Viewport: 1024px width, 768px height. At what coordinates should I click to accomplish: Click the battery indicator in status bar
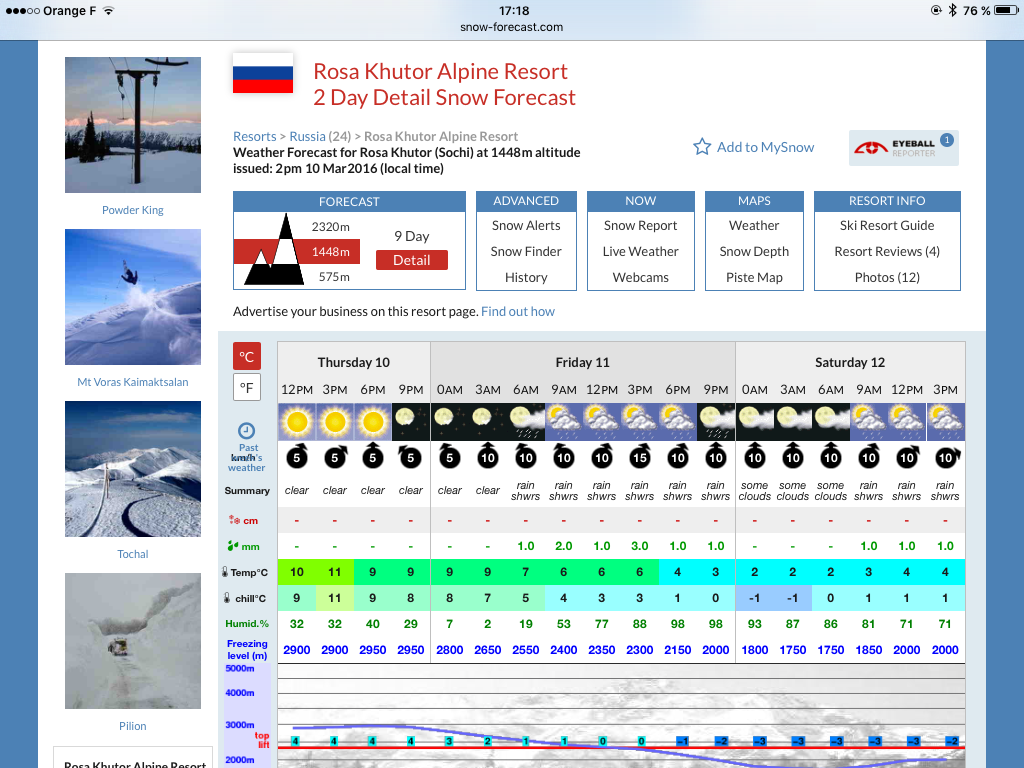(x=1006, y=10)
